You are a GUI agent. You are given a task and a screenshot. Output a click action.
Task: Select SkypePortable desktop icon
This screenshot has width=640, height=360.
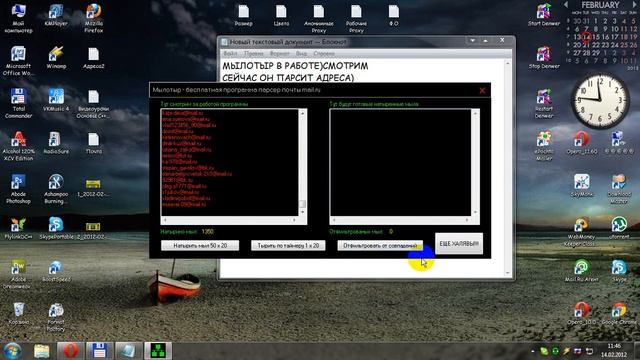56,228
